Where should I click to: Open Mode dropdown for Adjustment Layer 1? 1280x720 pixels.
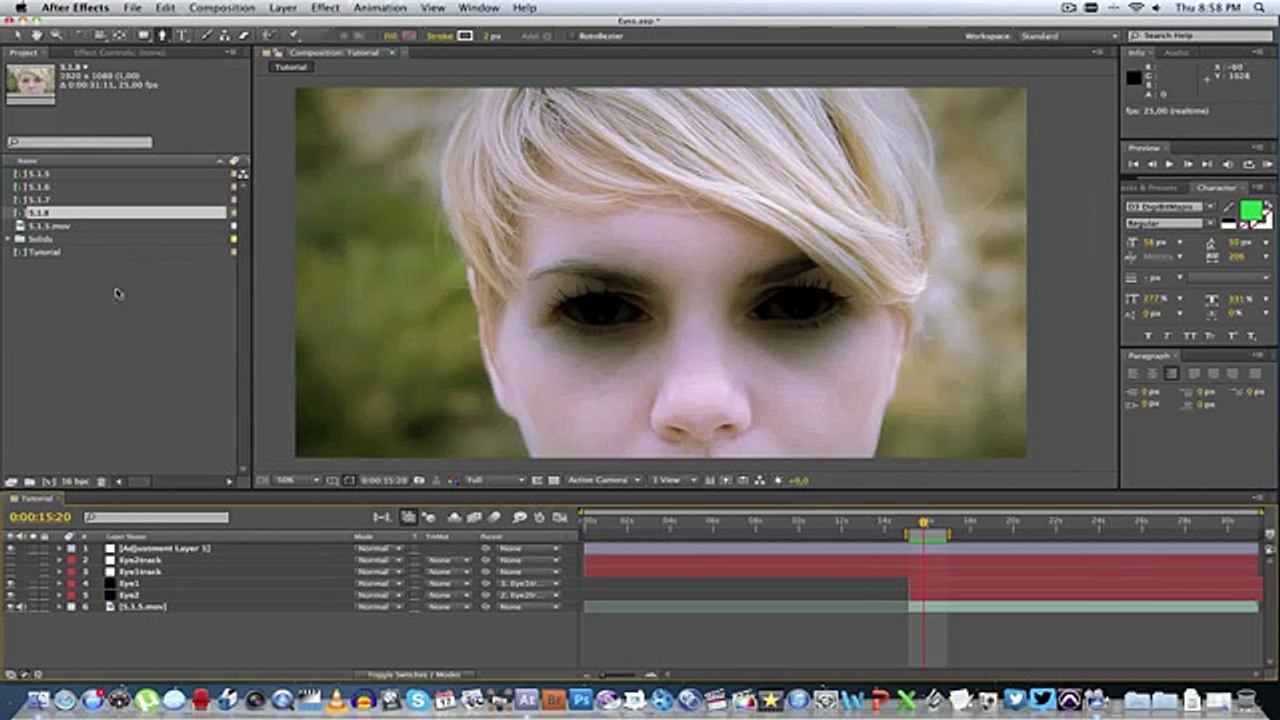pyautogui.click(x=378, y=549)
